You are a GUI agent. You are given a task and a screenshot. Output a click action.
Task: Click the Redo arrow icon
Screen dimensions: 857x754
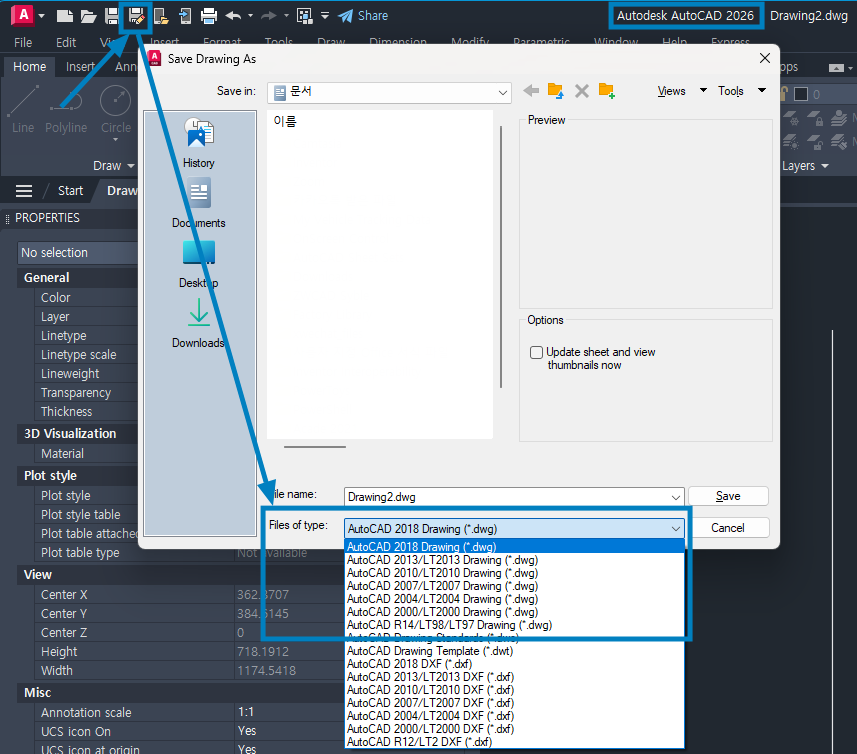point(268,16)
